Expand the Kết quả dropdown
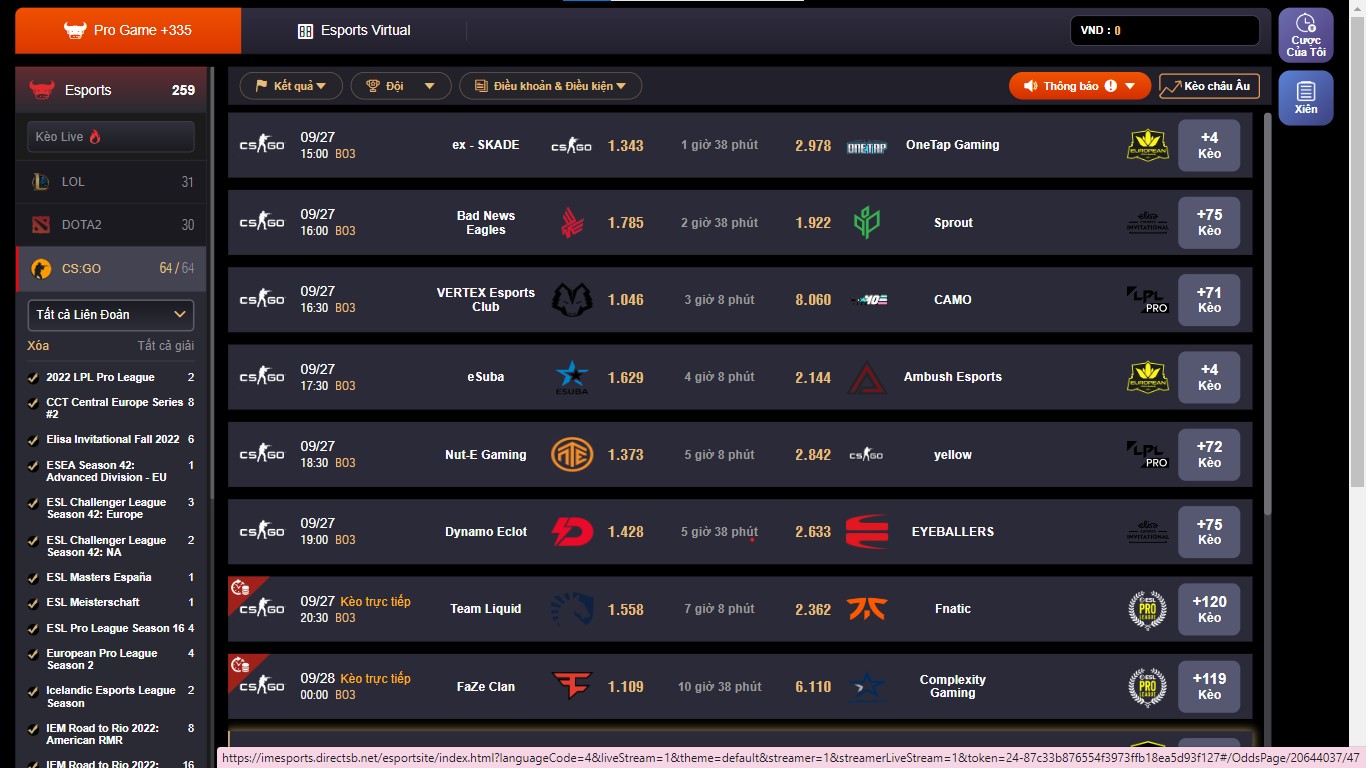 point(291,86)
